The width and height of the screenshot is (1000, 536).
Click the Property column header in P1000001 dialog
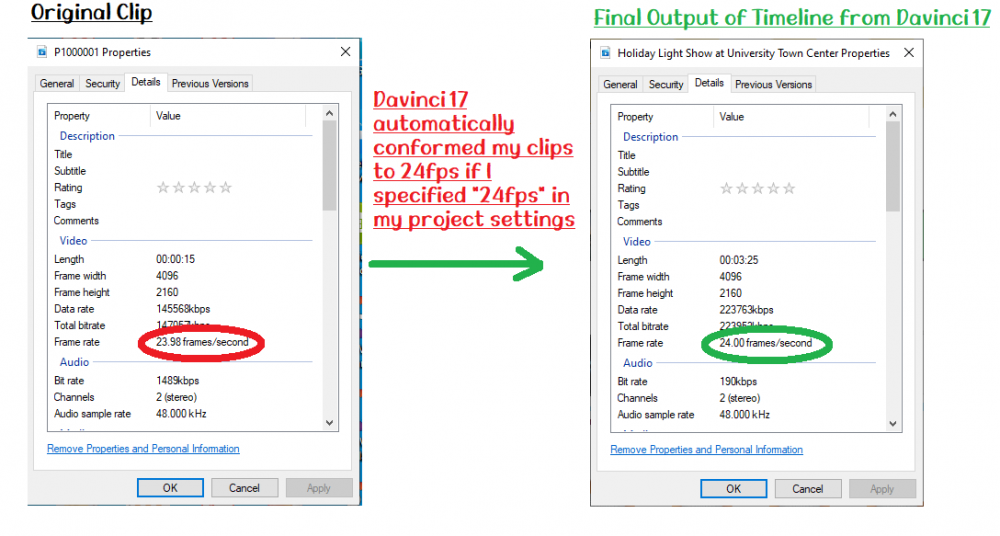[x=72, y=116]
